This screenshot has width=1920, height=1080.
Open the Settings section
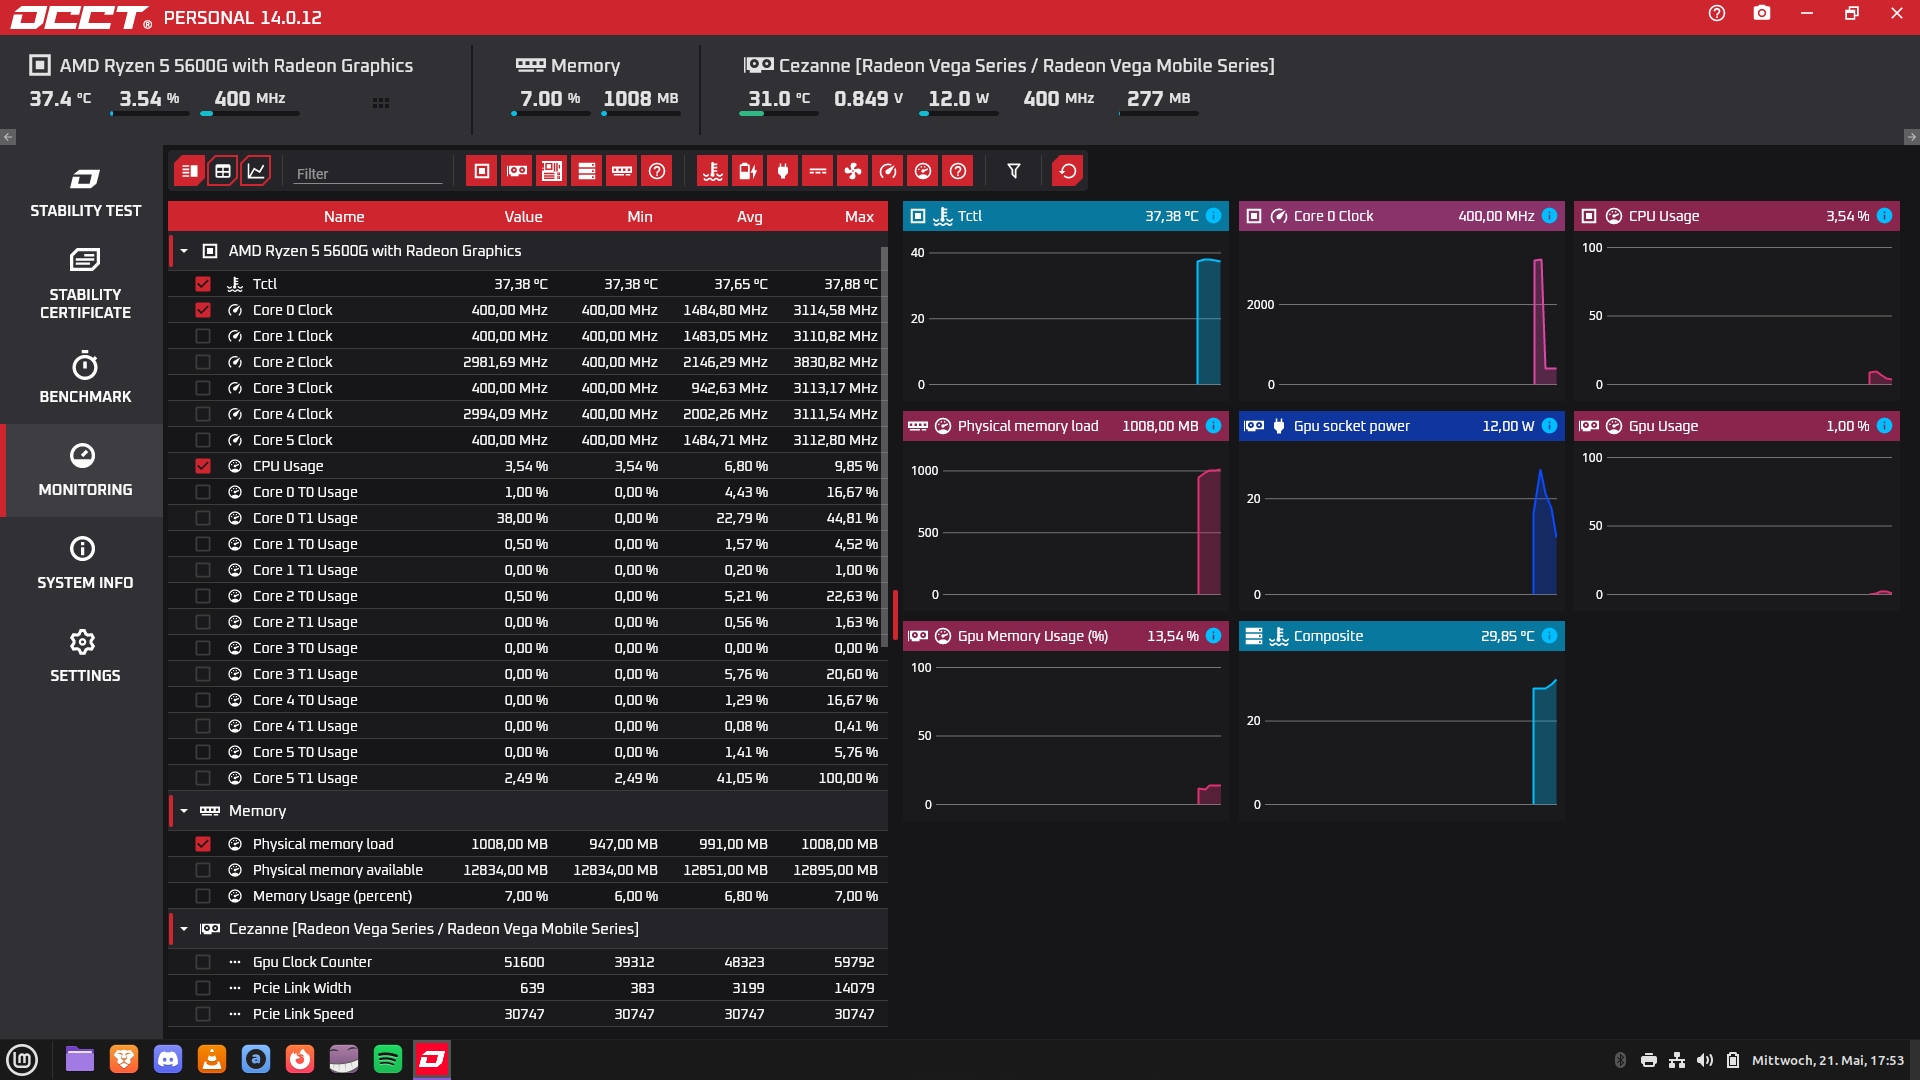coord(85,656)
